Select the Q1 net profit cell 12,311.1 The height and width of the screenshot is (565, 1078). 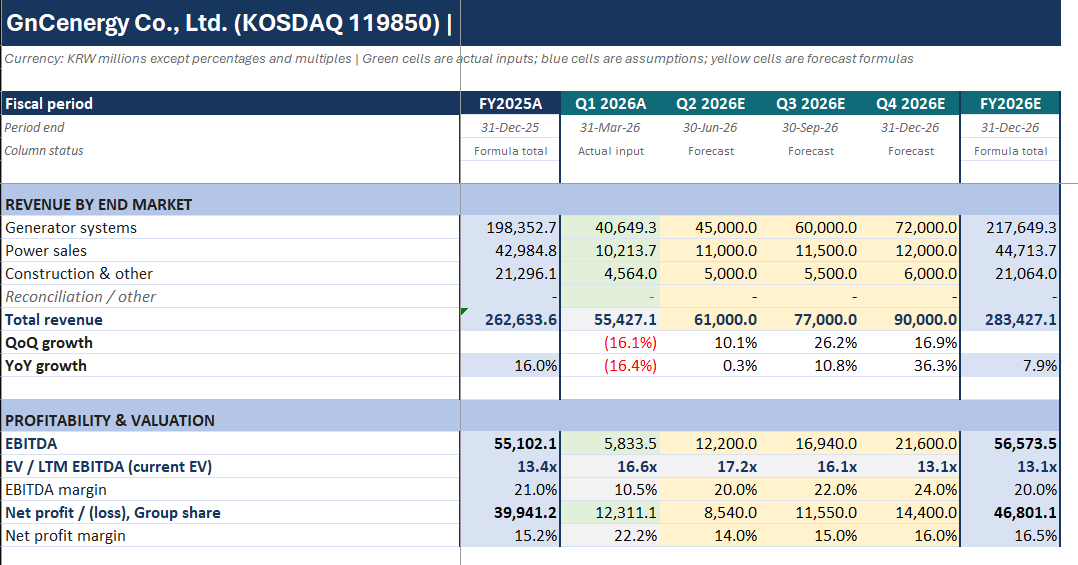[610, 512]
